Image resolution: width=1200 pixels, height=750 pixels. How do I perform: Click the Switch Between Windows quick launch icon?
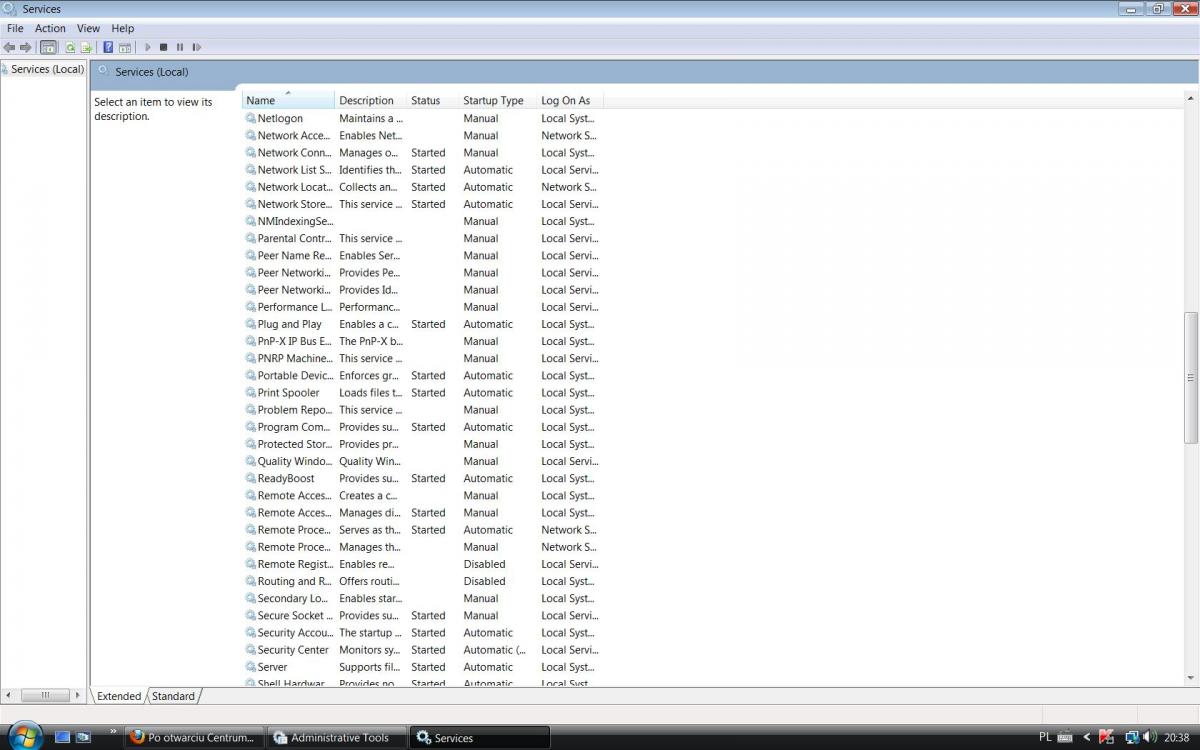click(x=83, y=737)
